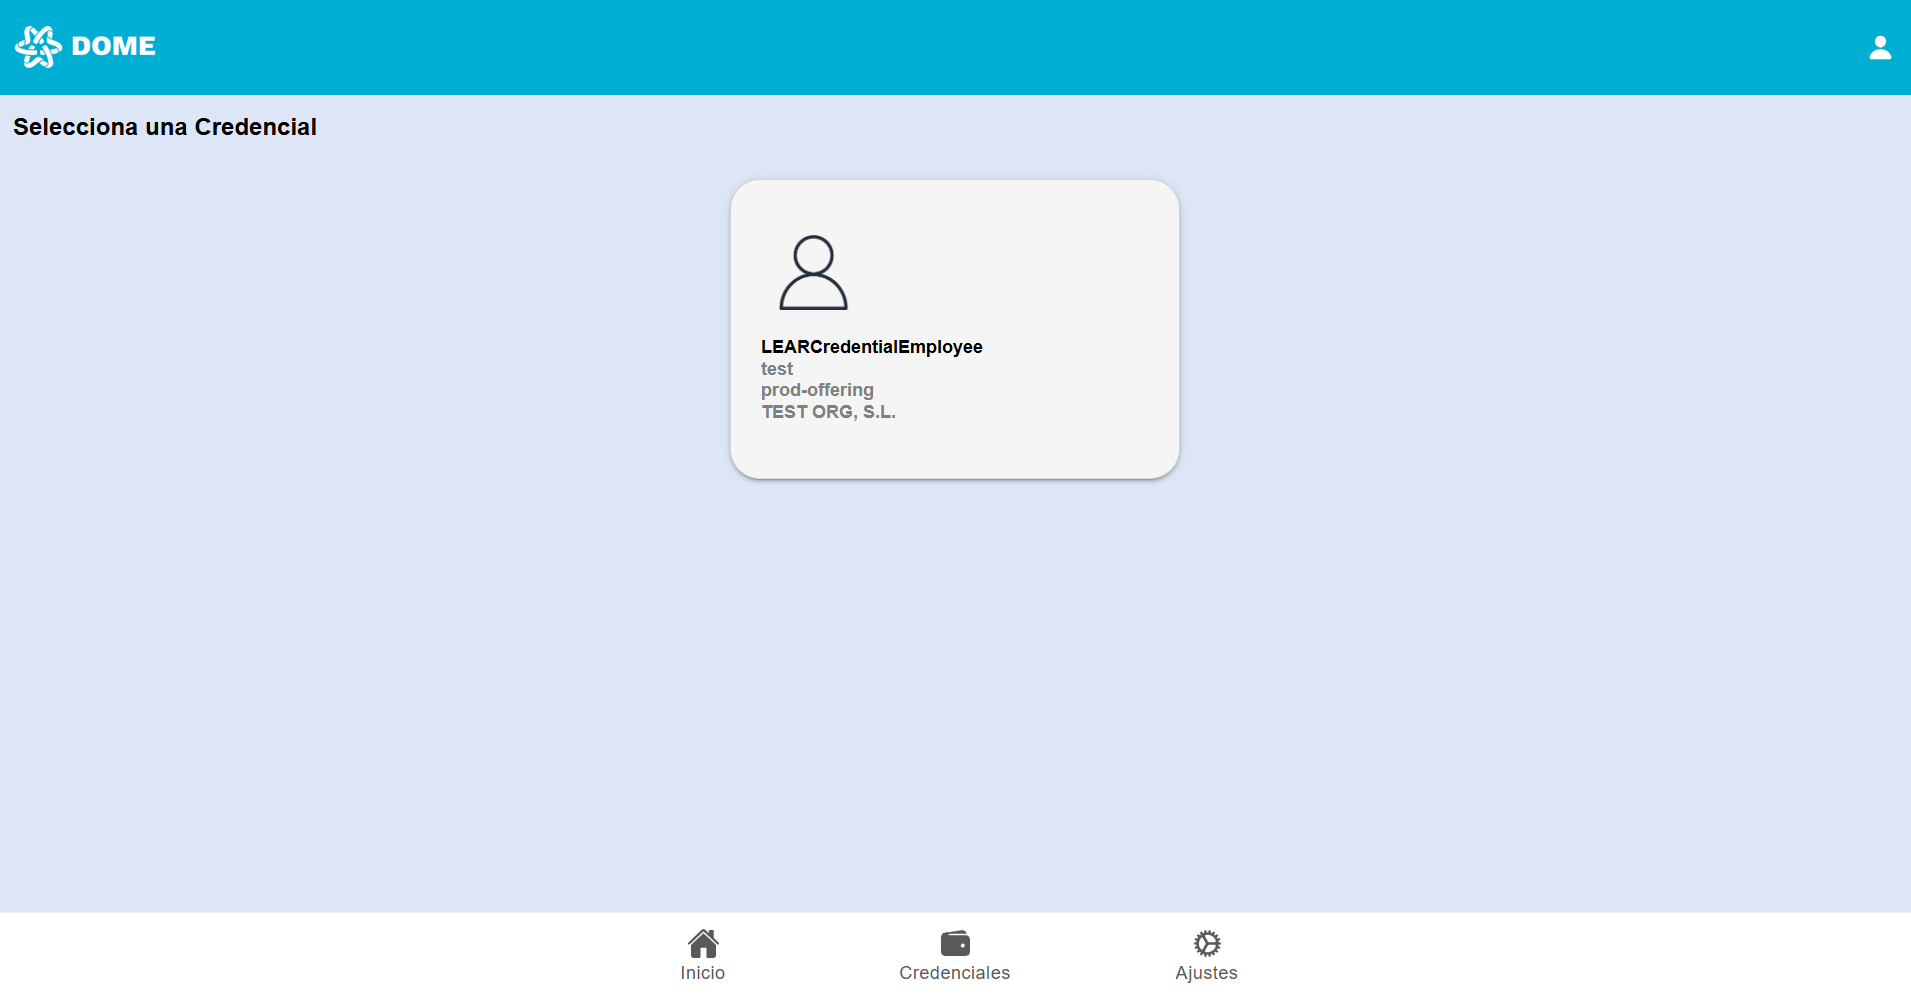This screenshot has height=995, width=1911.
Task: Click the DOME flower logo icon
Action: (38, 47)
